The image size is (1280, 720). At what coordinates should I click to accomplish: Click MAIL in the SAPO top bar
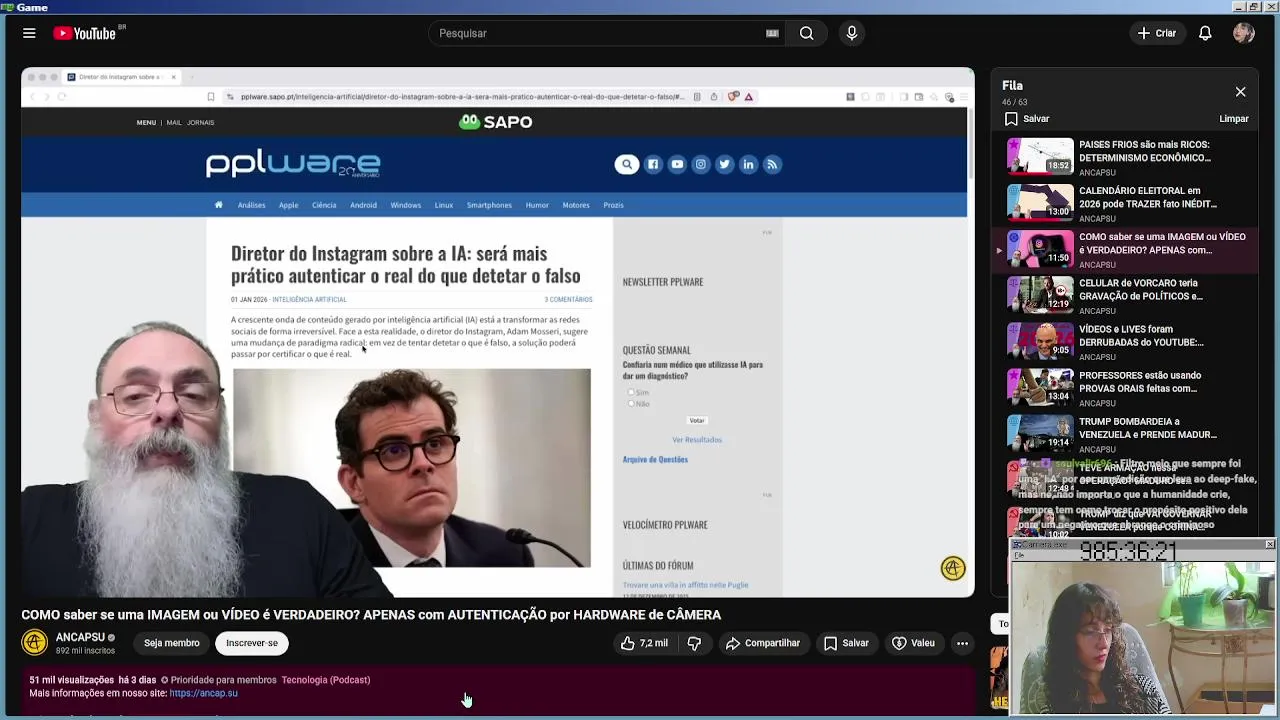coord(174,123)
